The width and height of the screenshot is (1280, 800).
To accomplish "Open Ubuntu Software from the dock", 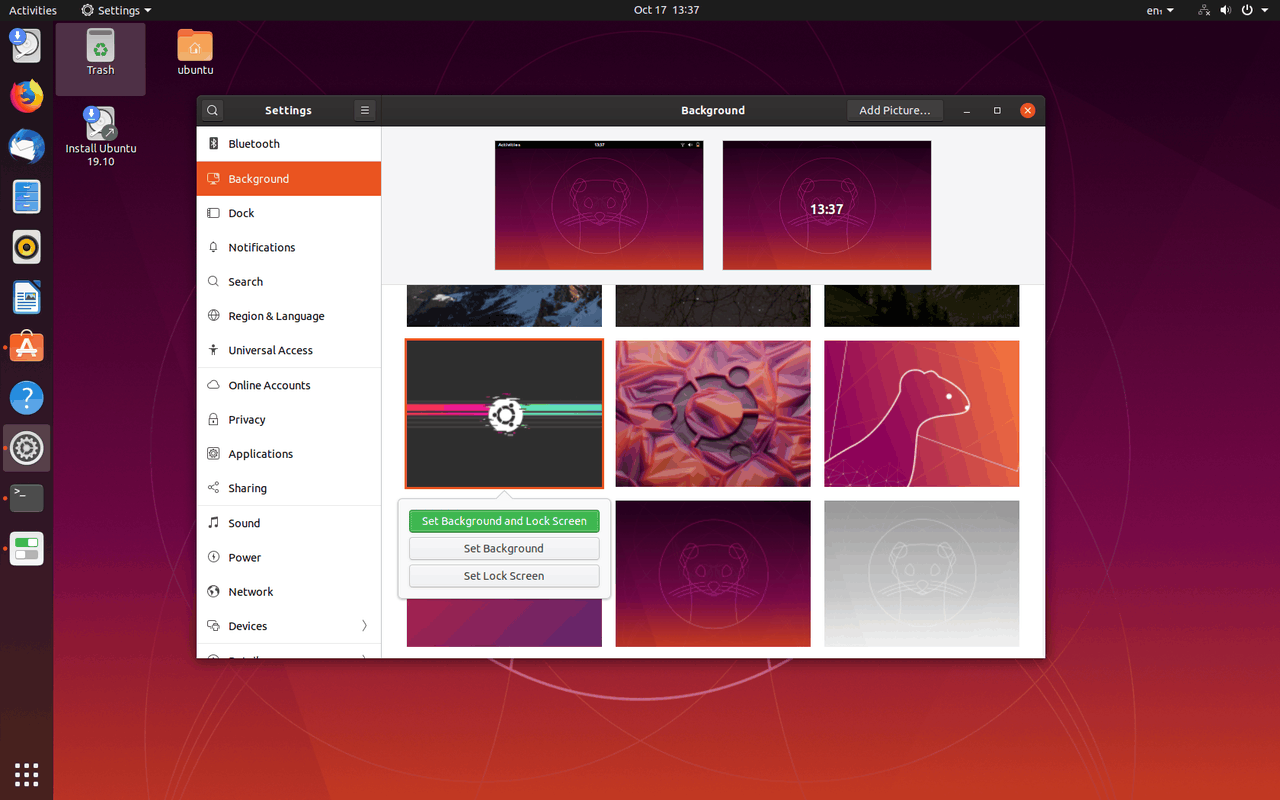I will 27,347.
